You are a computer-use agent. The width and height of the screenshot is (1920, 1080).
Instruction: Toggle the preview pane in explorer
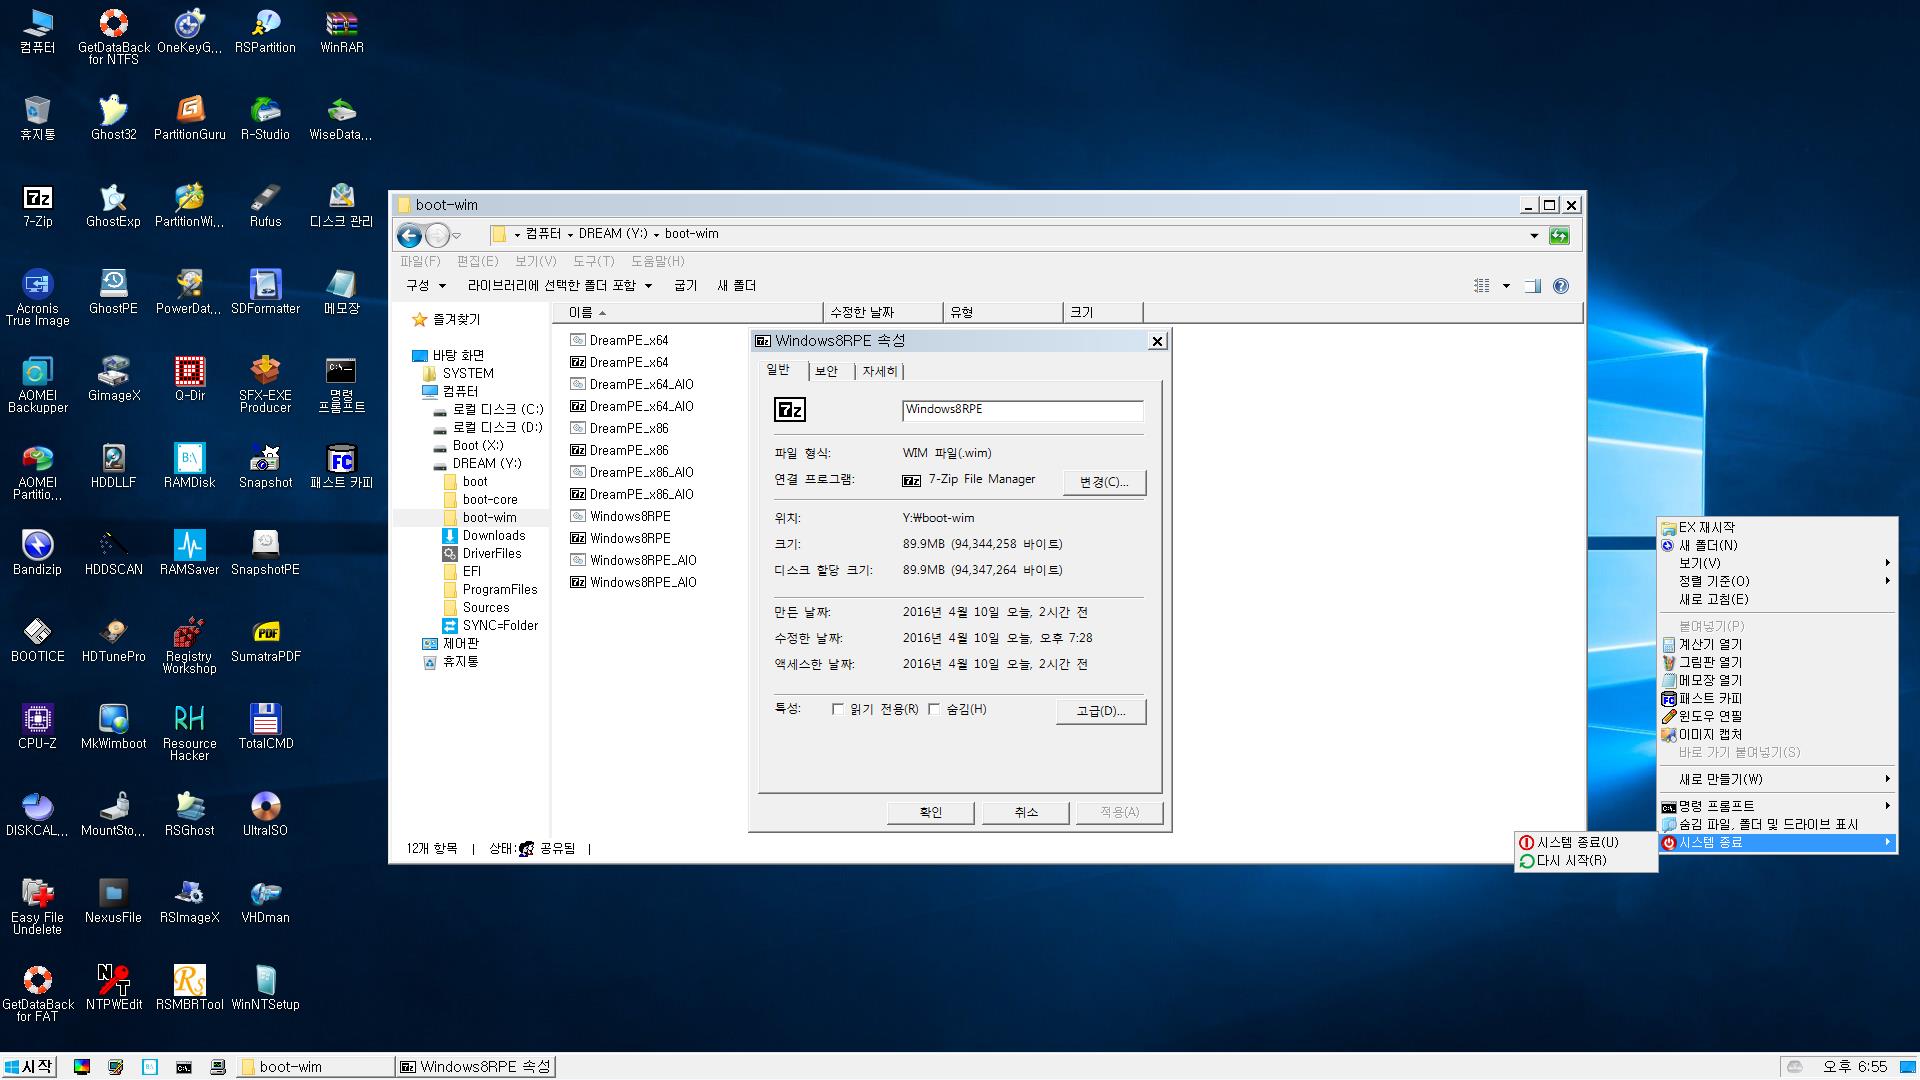point(1532,286)
